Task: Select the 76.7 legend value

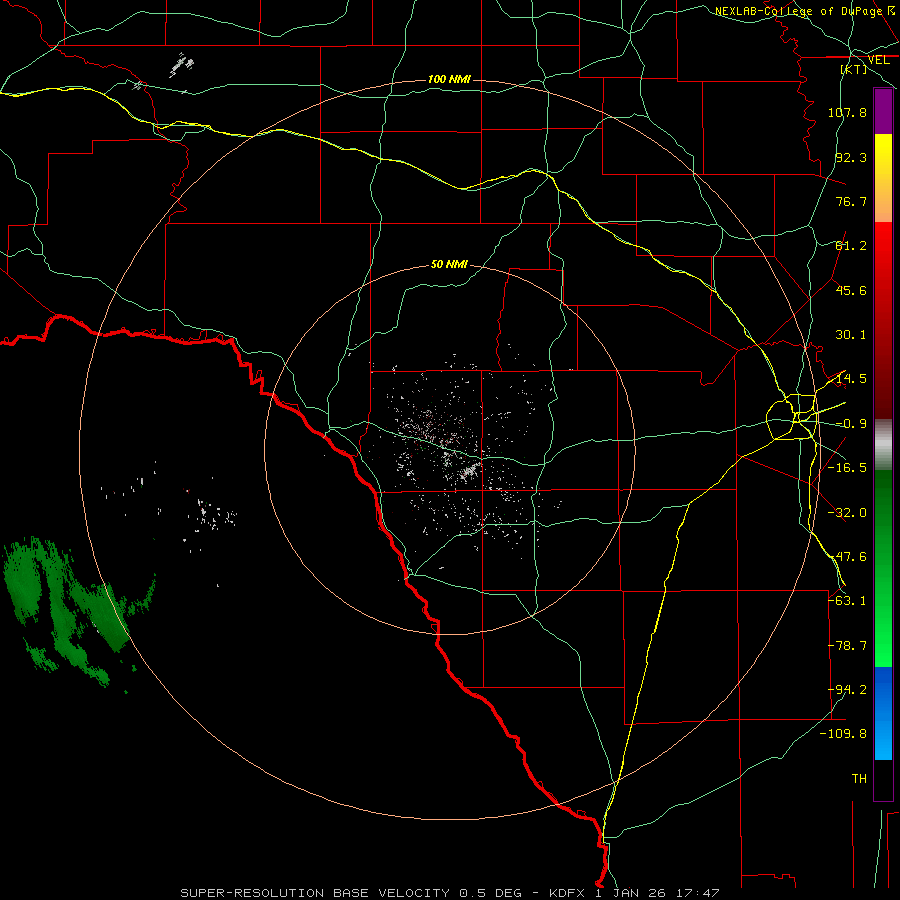Action: tap(851, 201)
